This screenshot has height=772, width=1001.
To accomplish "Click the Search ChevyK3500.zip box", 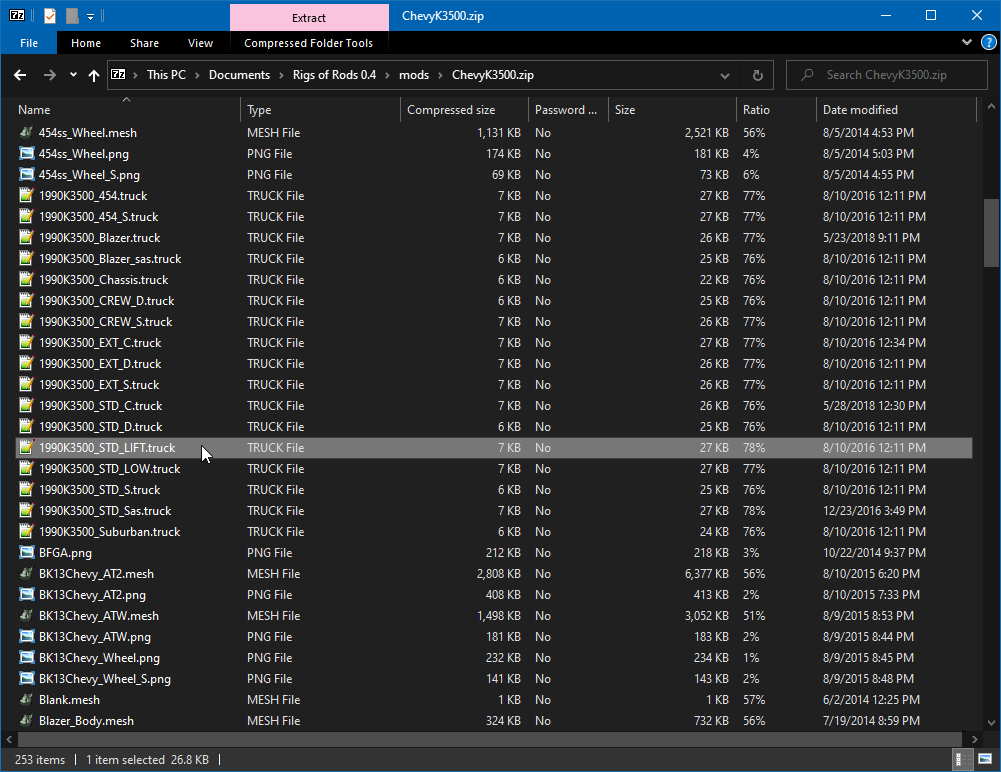I will pos(886,75).
